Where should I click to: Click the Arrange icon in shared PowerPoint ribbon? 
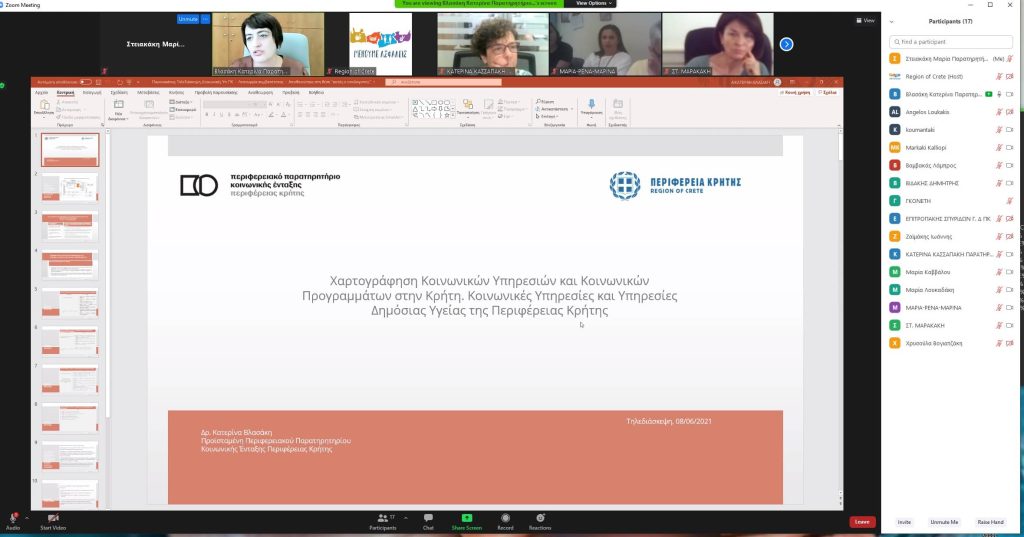coord(468,105)
